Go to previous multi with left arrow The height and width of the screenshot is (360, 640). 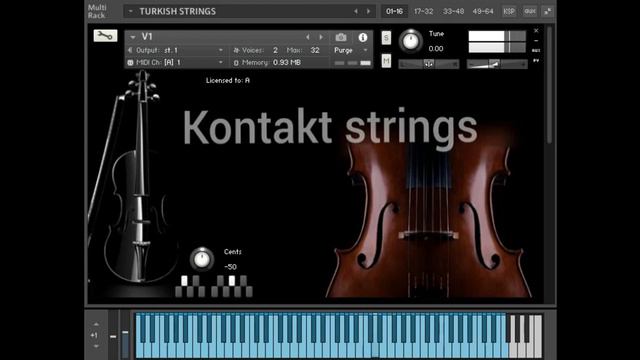pos(356,11)
